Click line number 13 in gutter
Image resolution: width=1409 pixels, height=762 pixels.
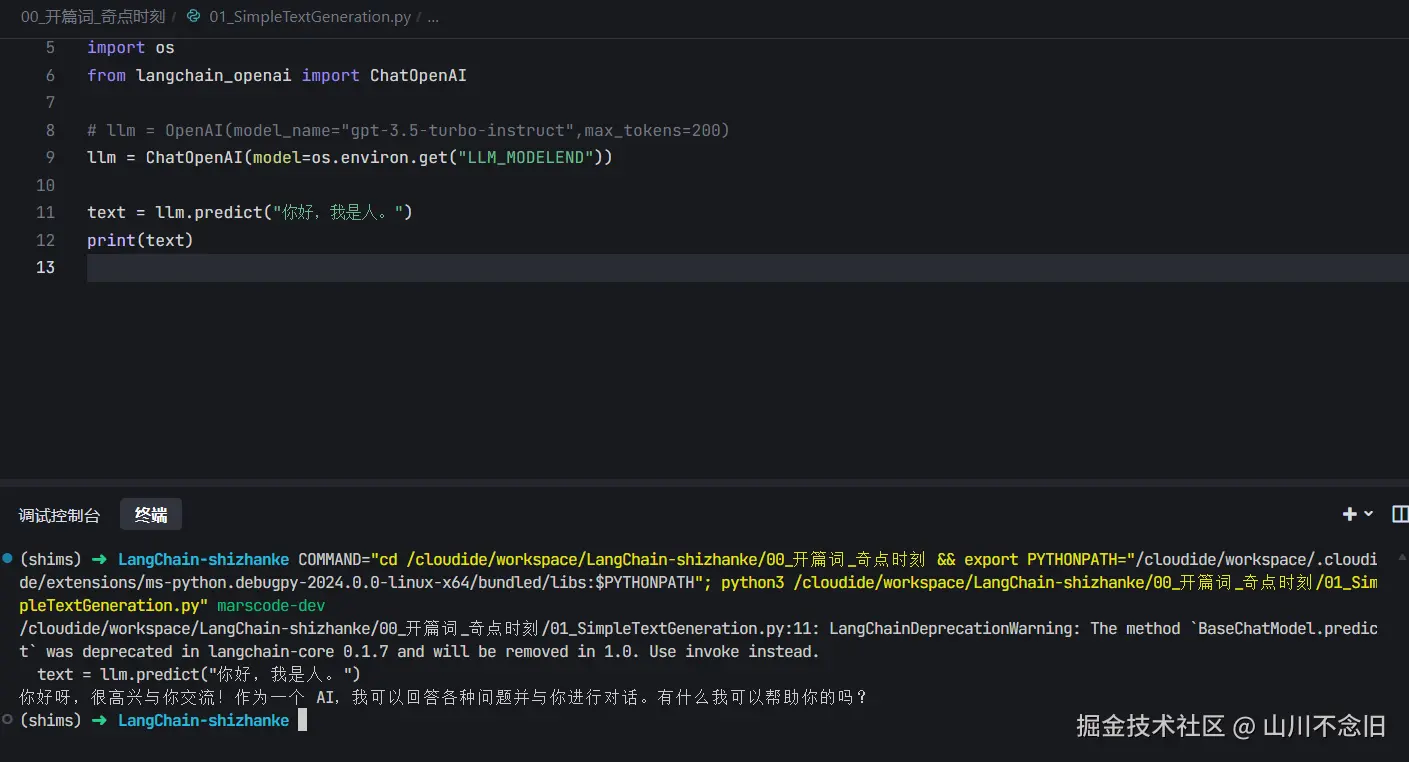click(45, 268)
